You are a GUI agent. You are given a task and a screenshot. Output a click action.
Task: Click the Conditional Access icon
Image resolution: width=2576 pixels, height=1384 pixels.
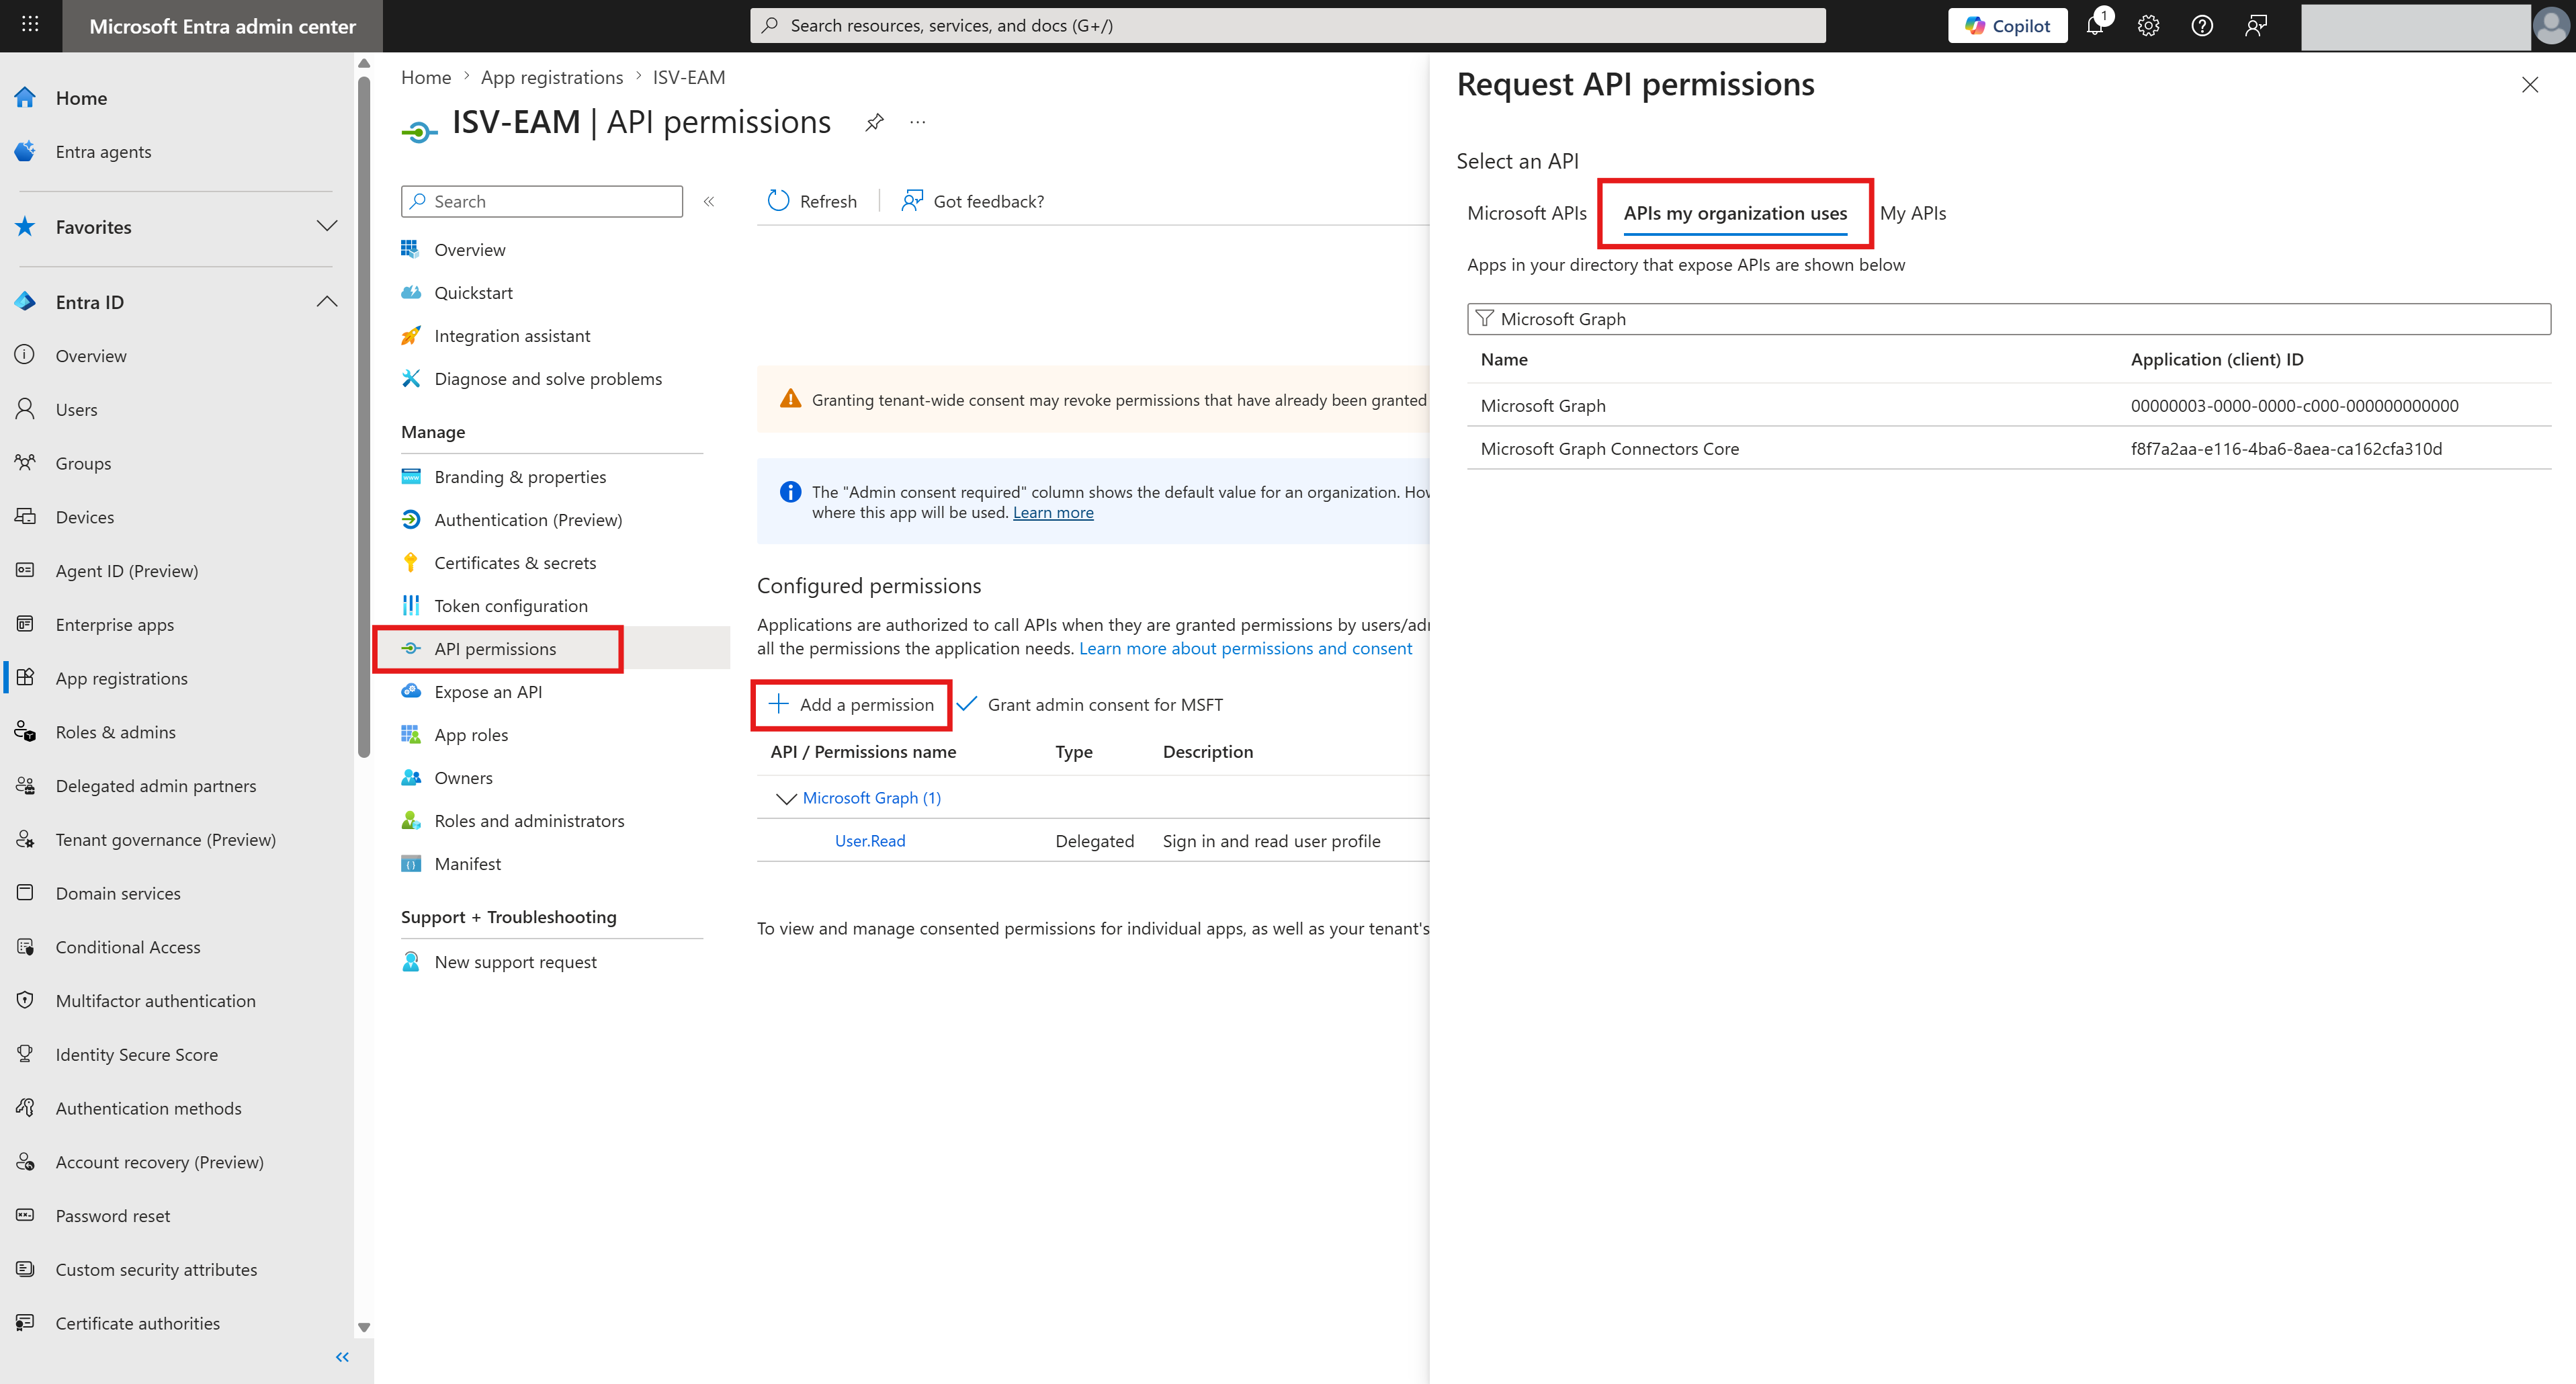tap(25, 946)
